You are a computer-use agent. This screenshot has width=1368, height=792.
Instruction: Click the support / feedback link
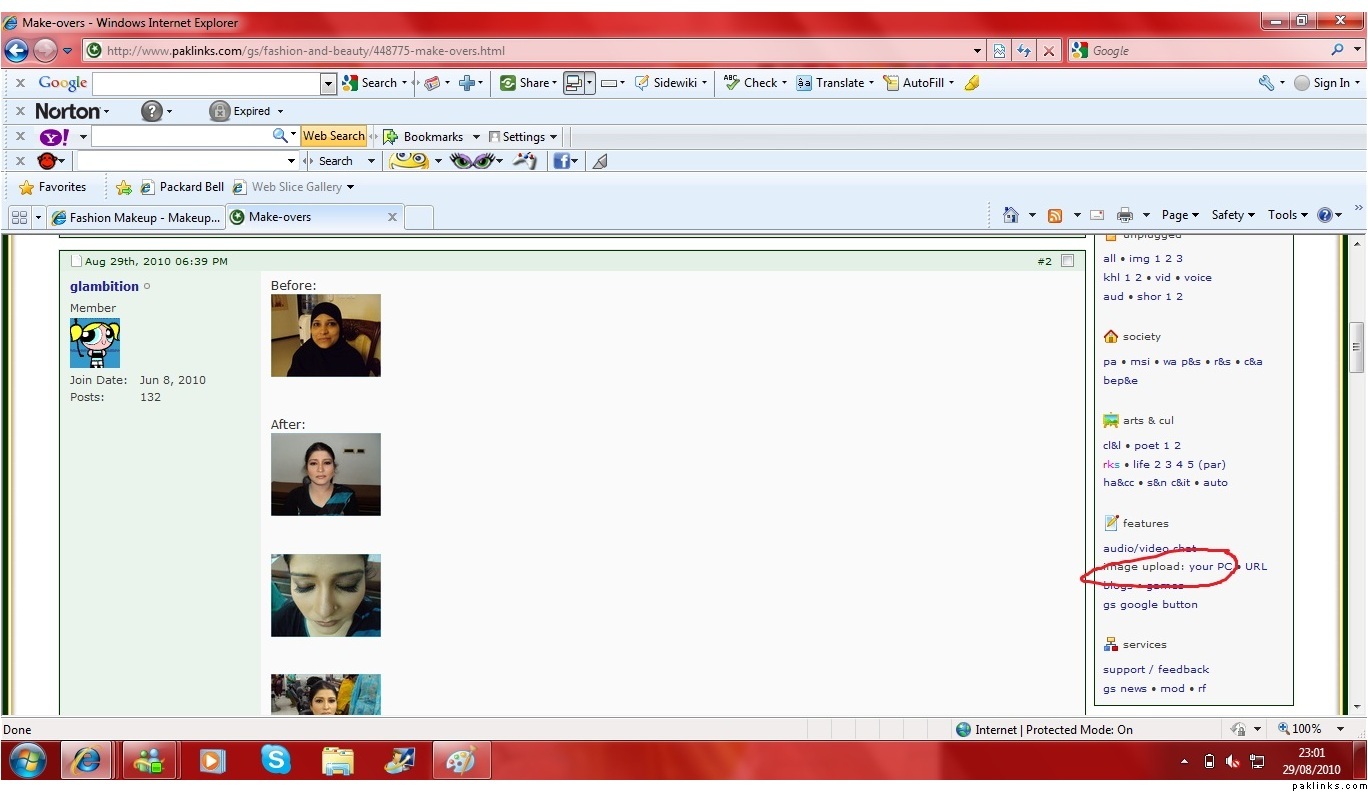[x=1156, y=670]
